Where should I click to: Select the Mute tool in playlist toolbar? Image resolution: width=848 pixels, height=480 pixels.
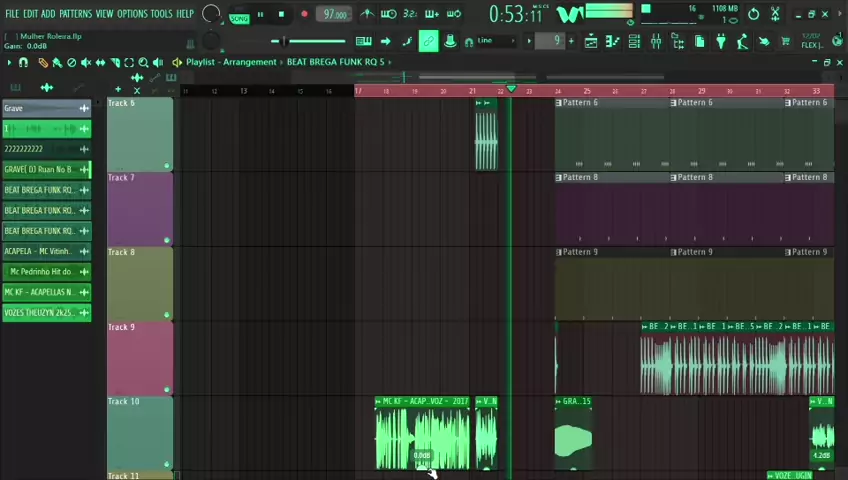pyautogui.click(x=85, y=63)
